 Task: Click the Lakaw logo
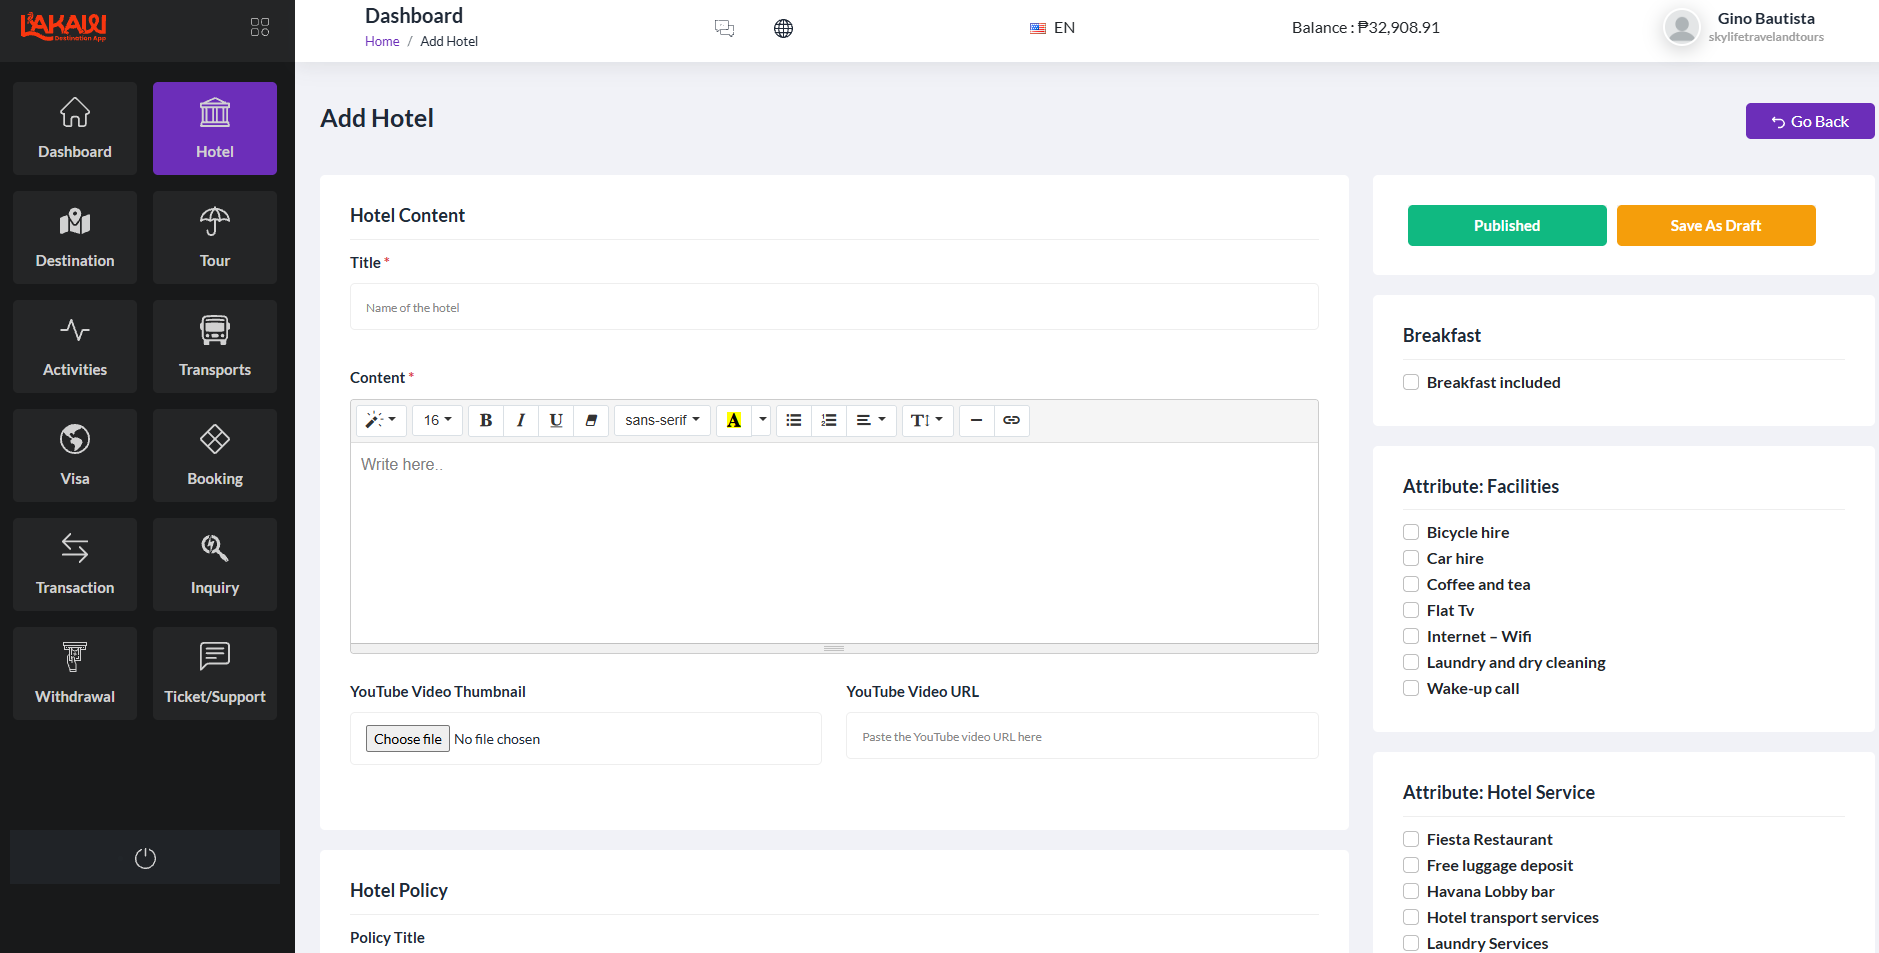click(64, 26)
